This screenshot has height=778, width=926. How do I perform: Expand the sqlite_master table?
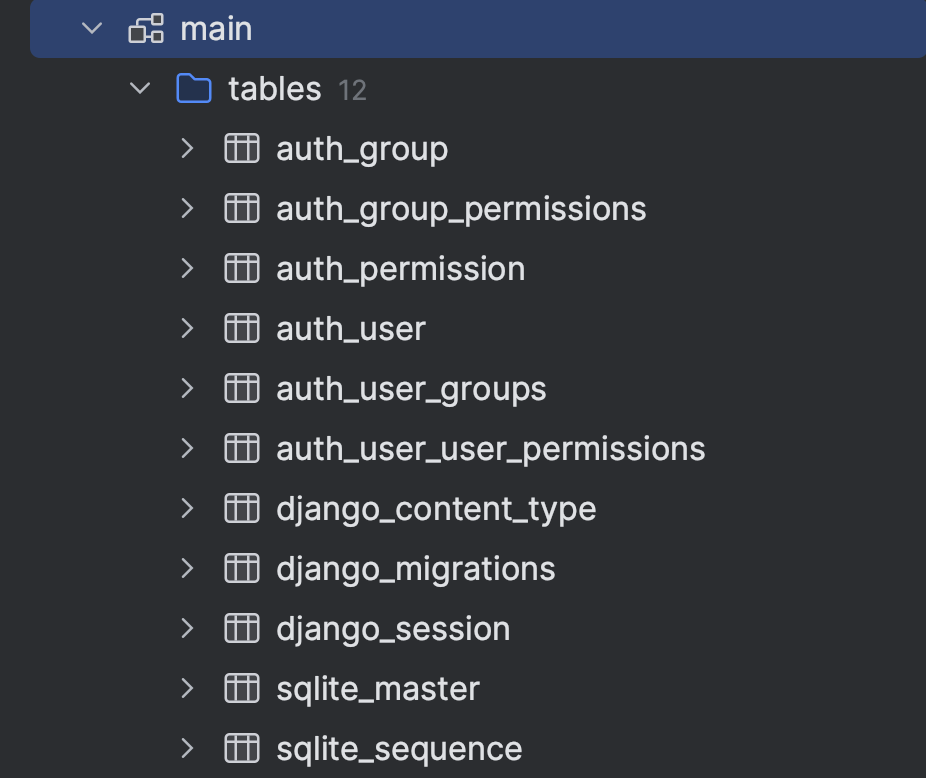point(187,689)
